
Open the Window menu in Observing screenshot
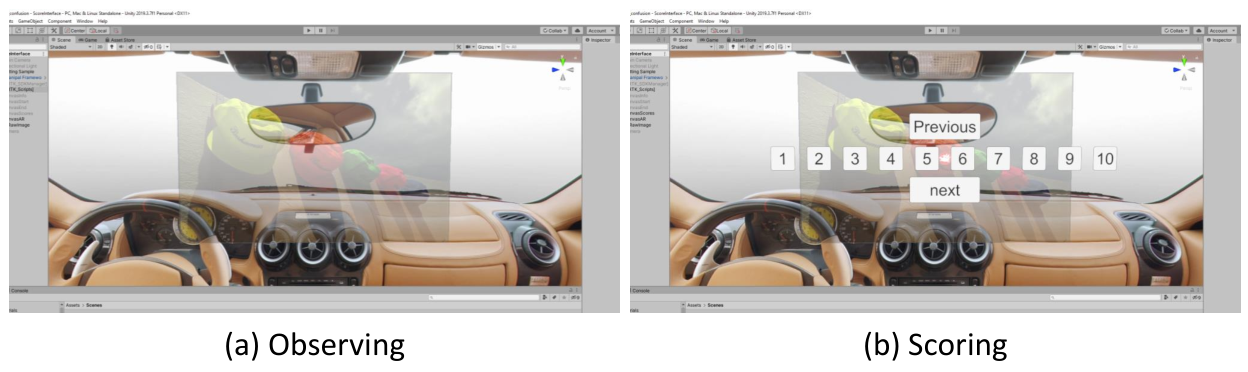85,21
